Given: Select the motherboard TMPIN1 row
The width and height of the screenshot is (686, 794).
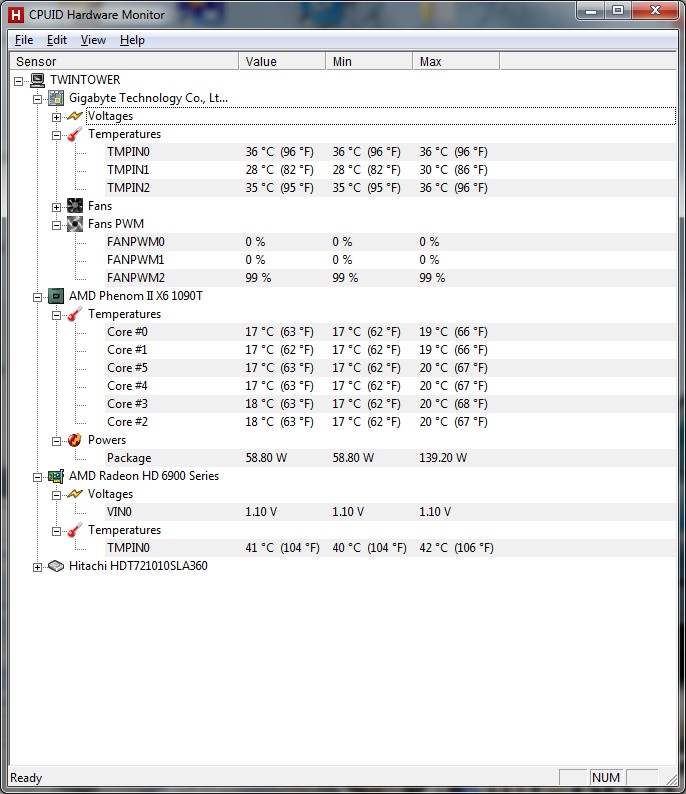Looking at the screenshot, I should (x=390, y=170).
